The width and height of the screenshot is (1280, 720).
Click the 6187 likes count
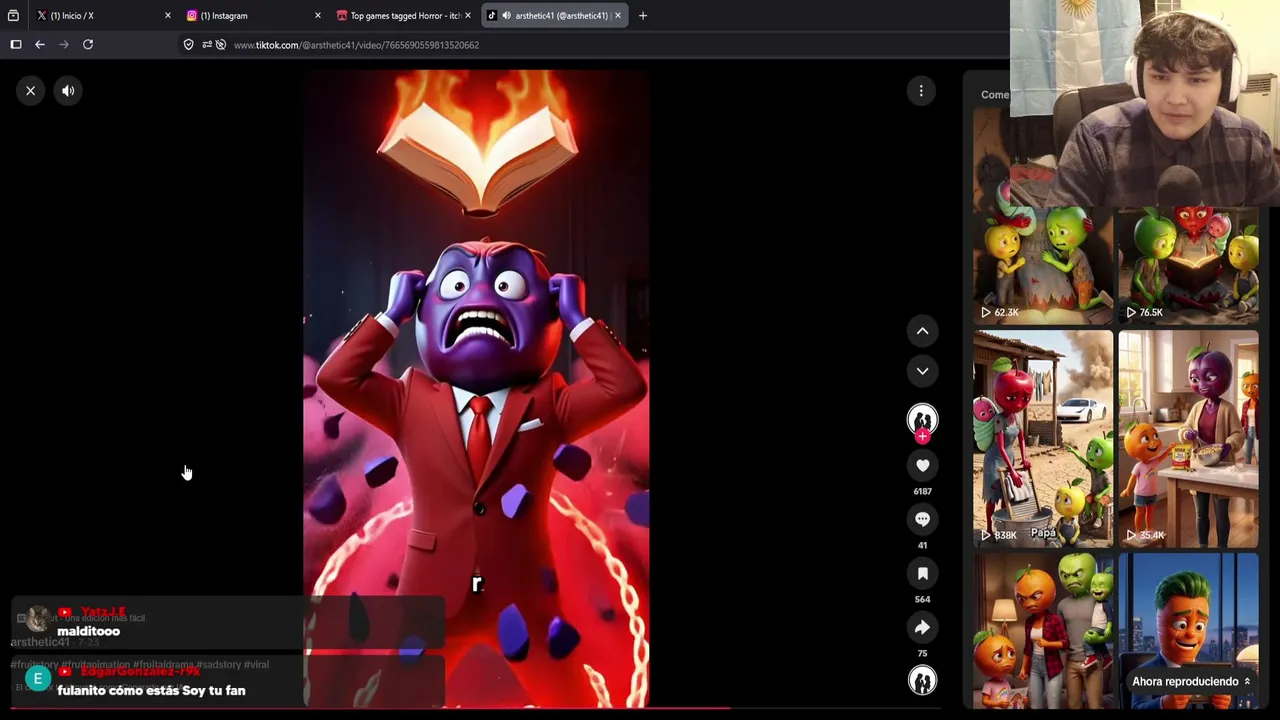(922, 491)
